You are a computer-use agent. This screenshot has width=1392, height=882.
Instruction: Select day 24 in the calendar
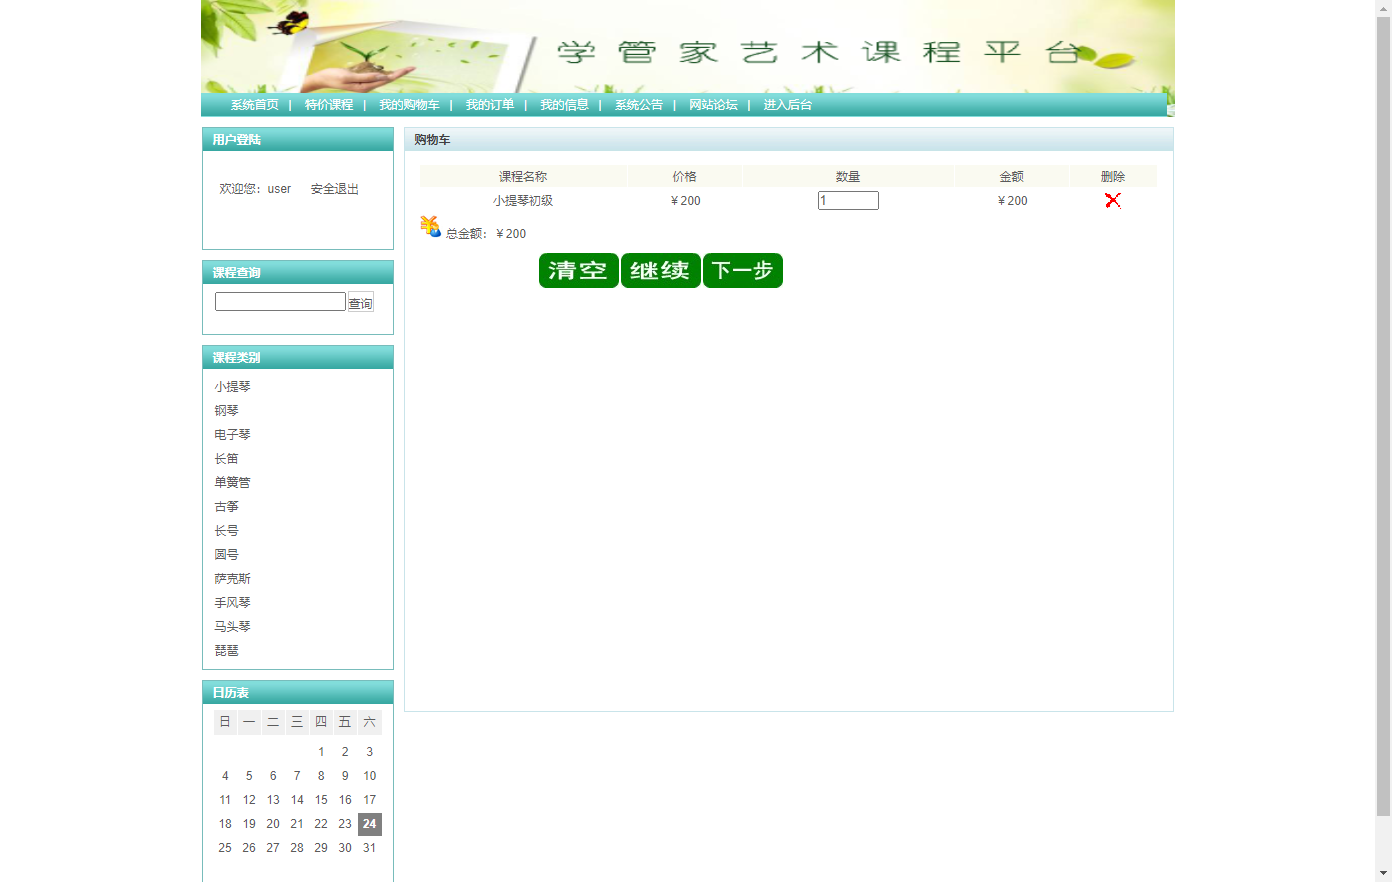(369, 824)
